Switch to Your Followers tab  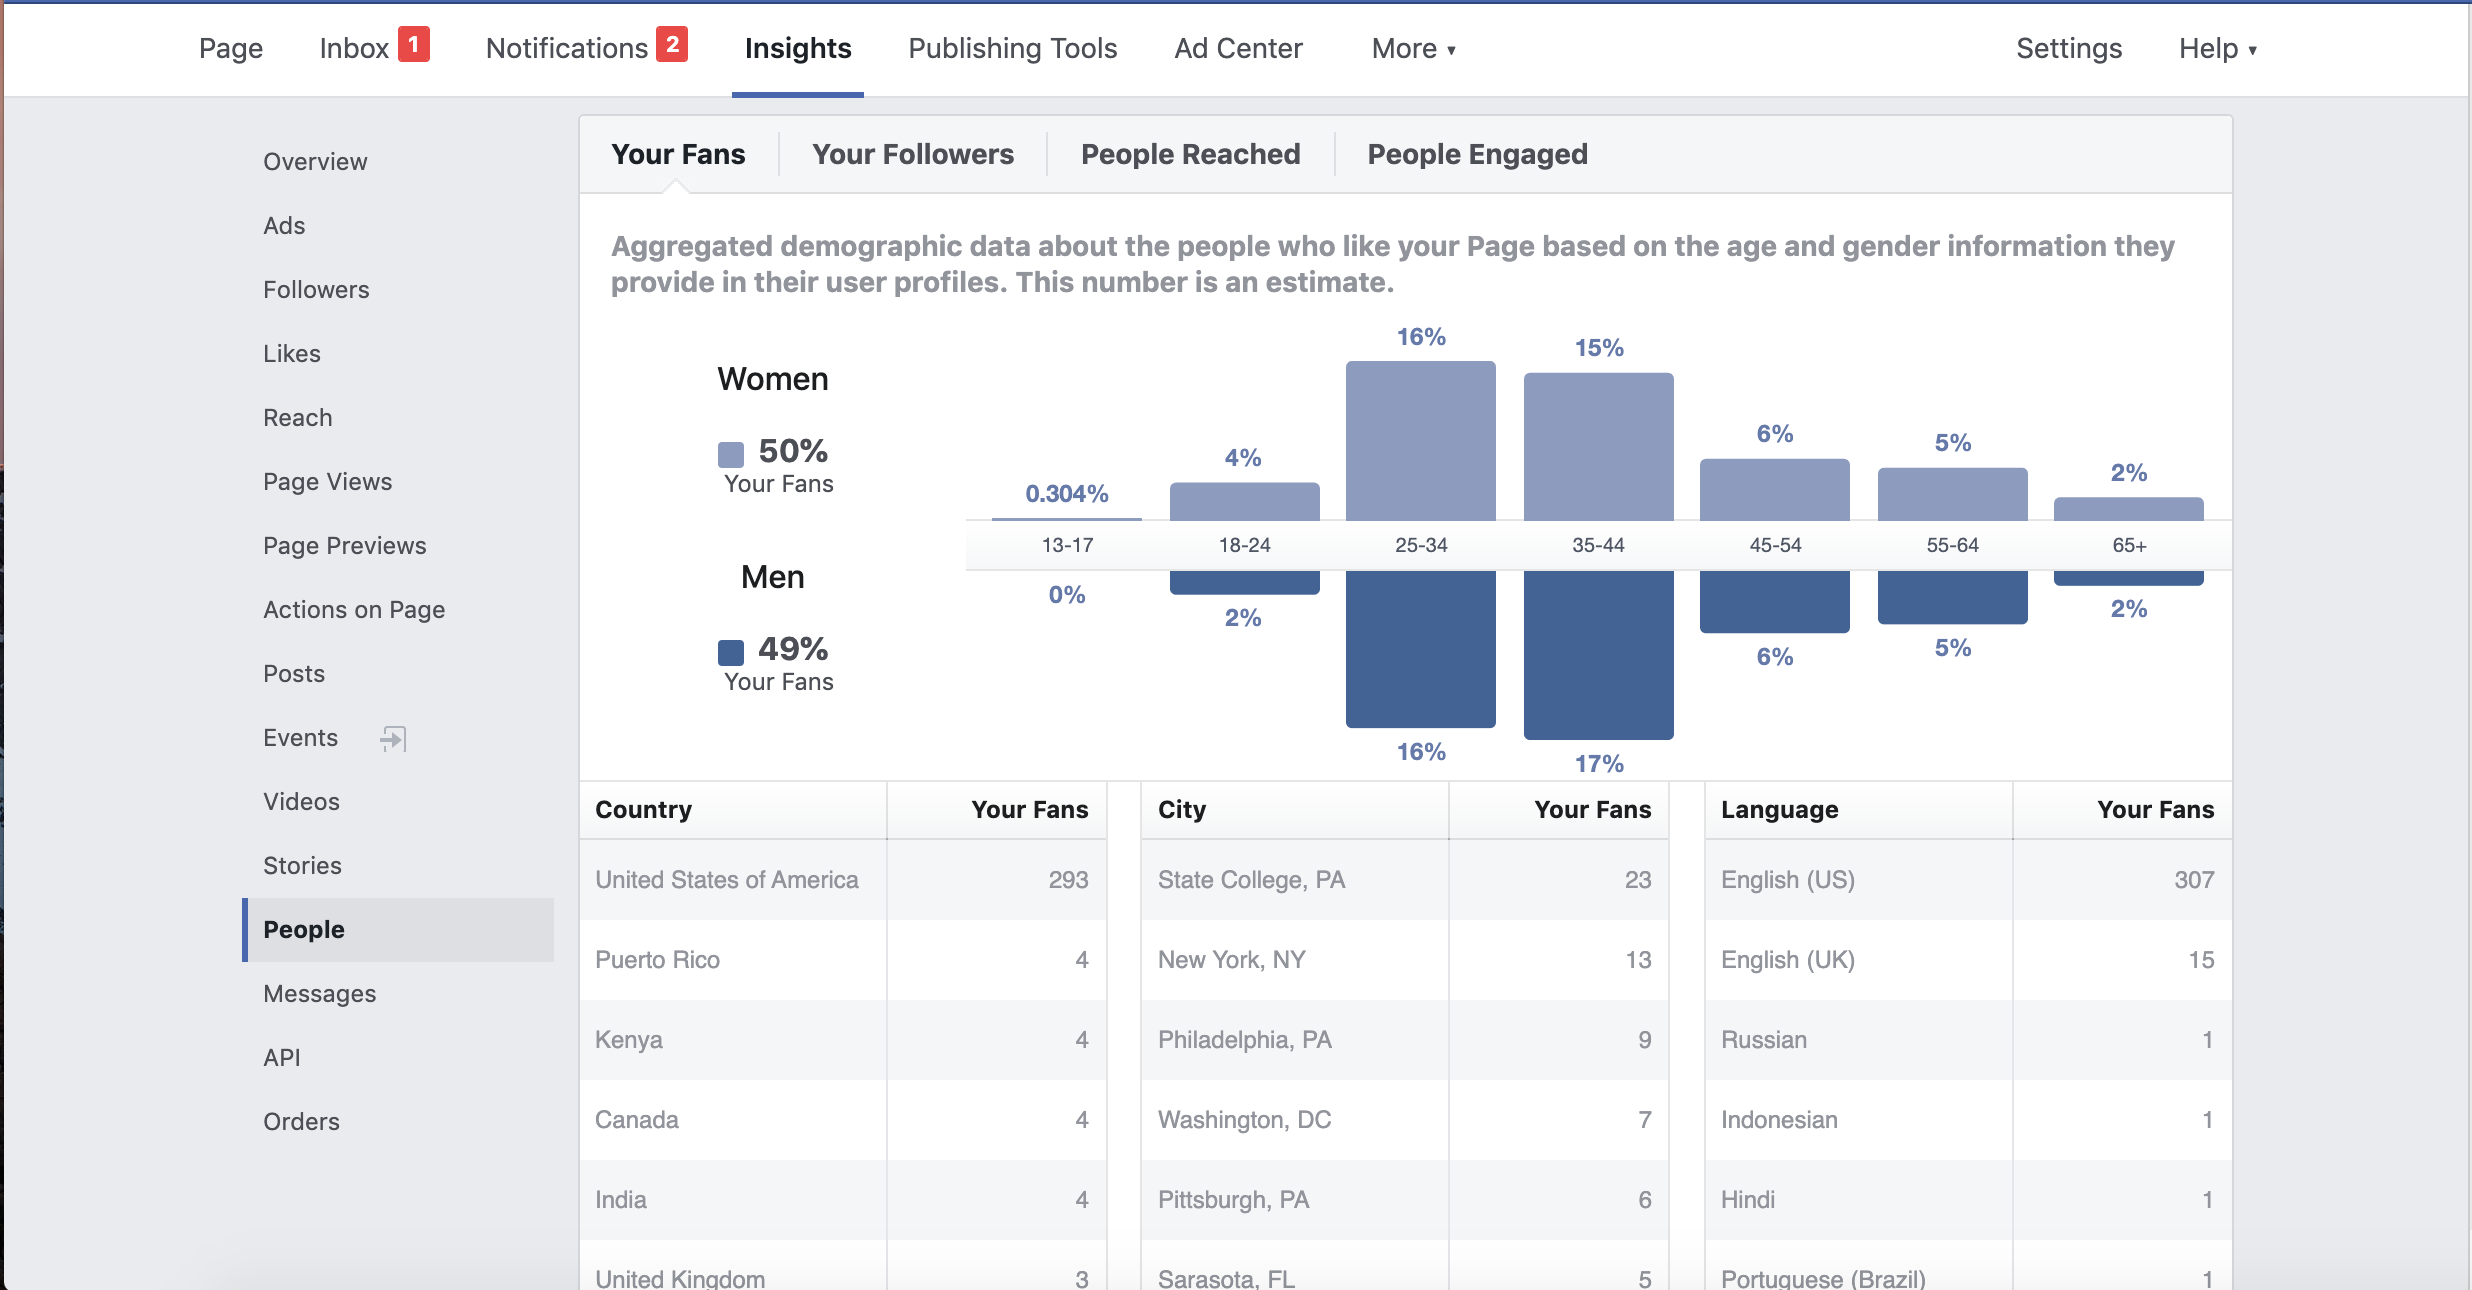coord(912,154)
